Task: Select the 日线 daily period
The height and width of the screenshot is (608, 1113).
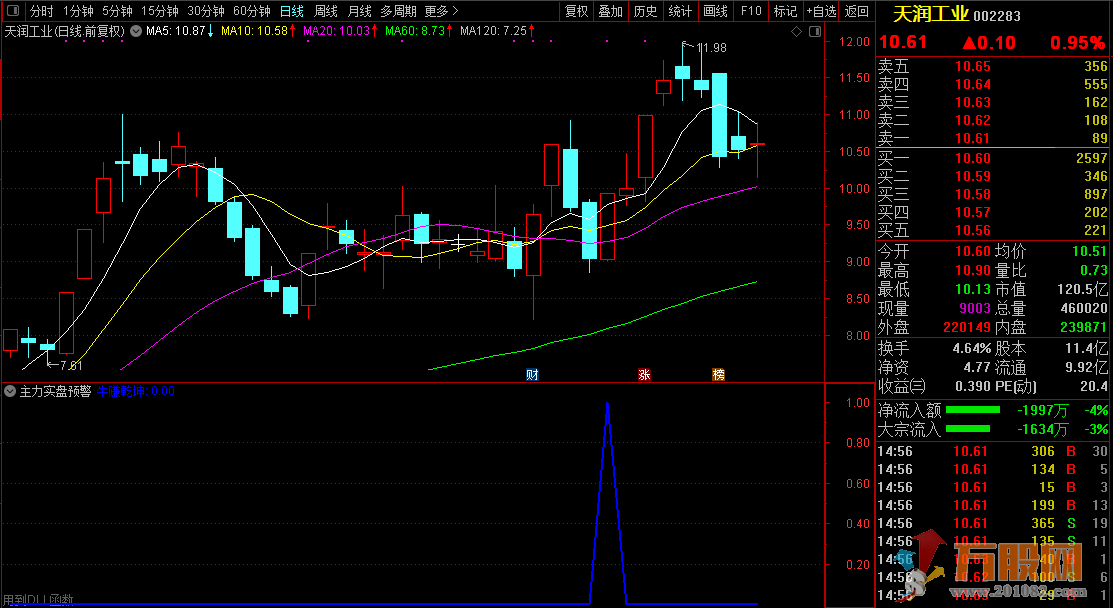Action: pos(292,11)
